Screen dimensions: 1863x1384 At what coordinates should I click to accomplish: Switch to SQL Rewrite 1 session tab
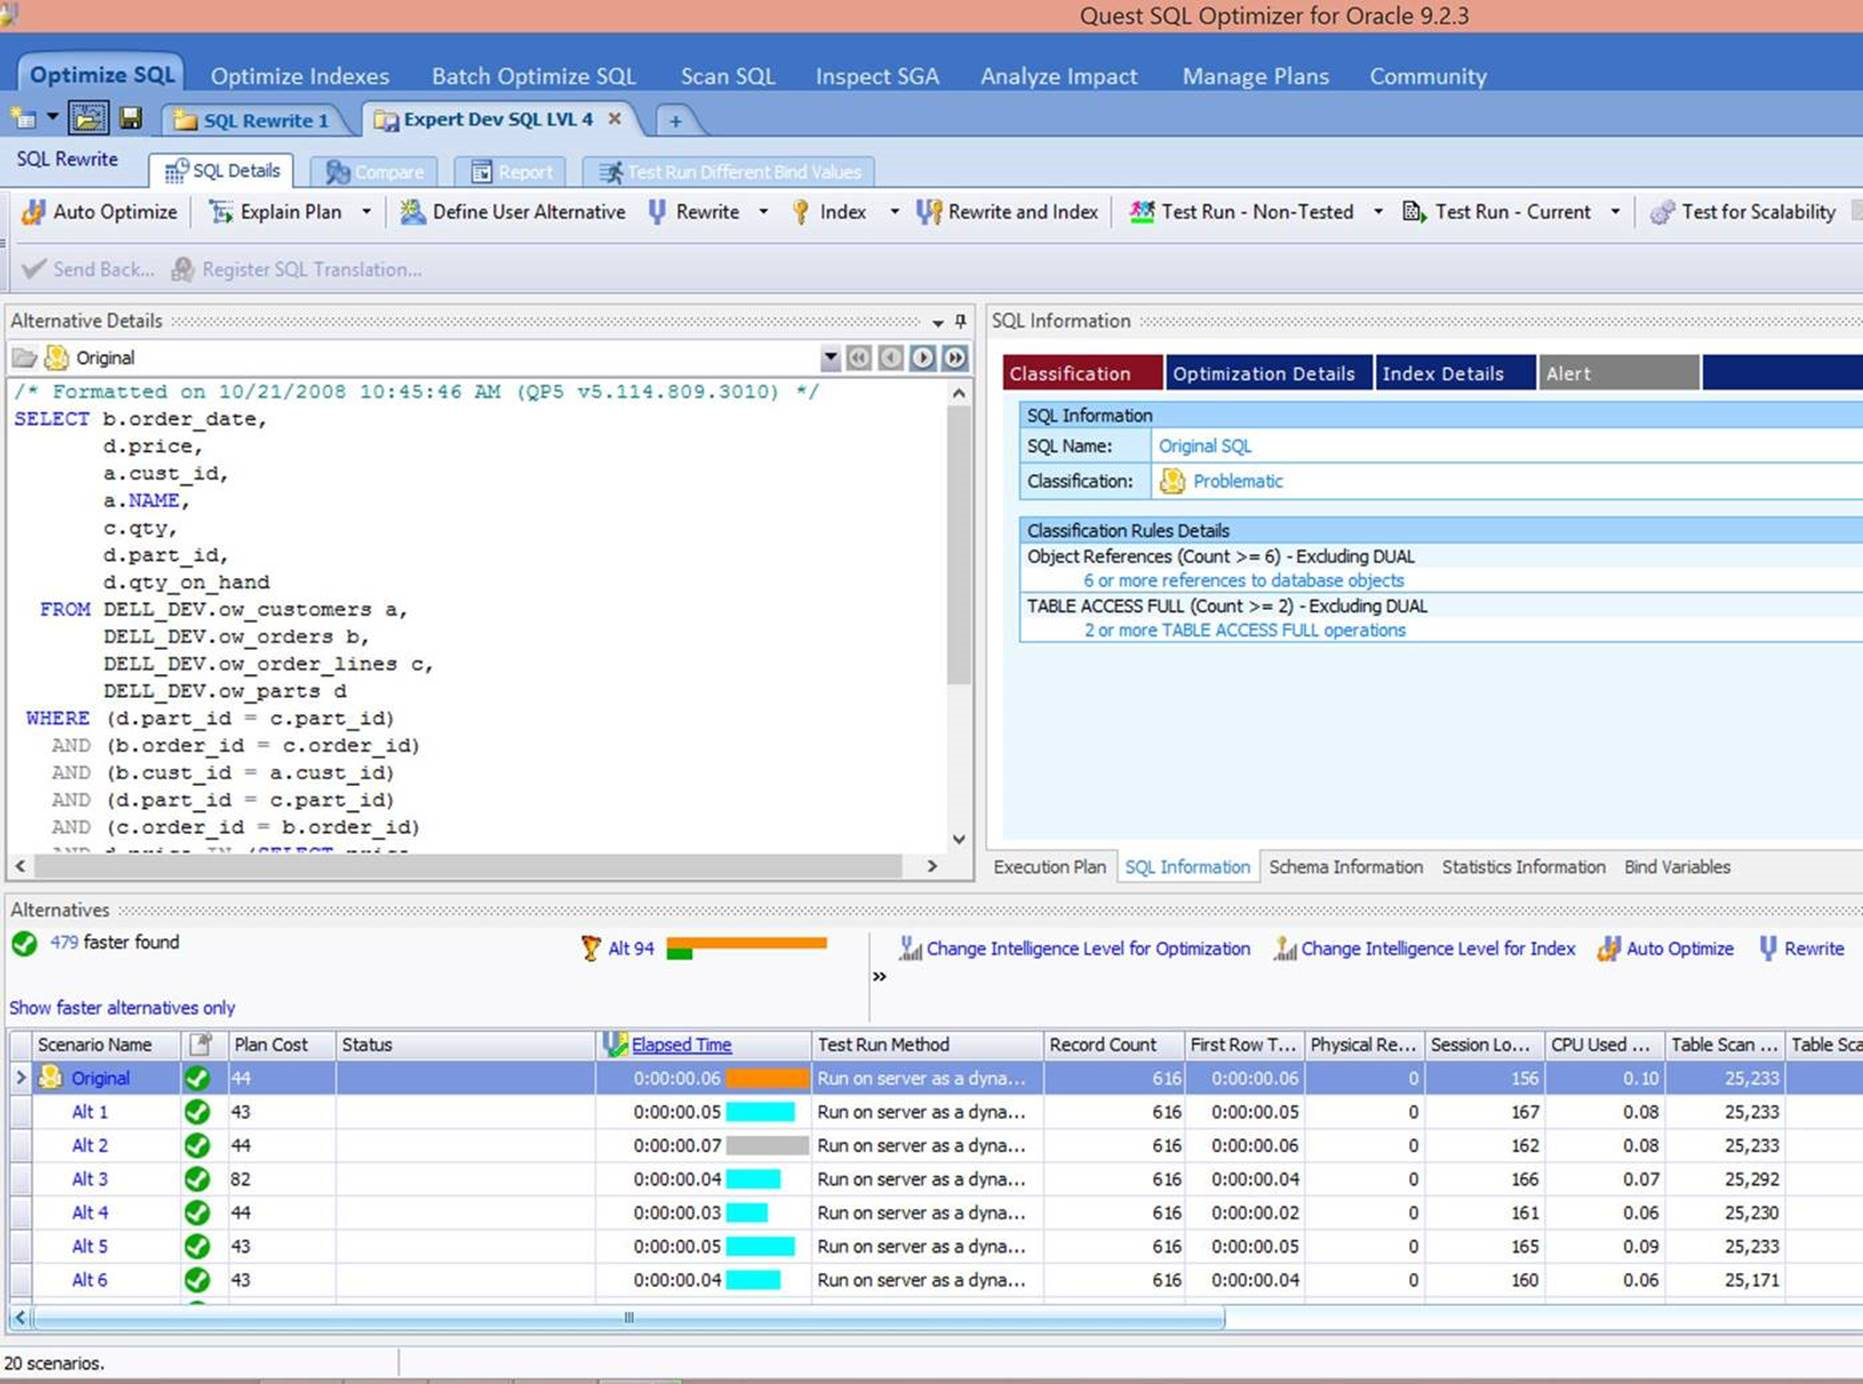point(252,120)
